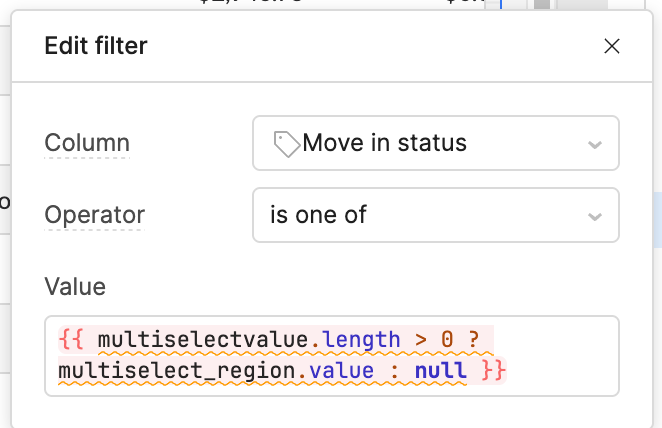Image resolution: width=662 pixels, height=428 pixels.
Task: Expand the Operator field's chevron arrow
Action: pyautogui.click(x=594, y=217)
